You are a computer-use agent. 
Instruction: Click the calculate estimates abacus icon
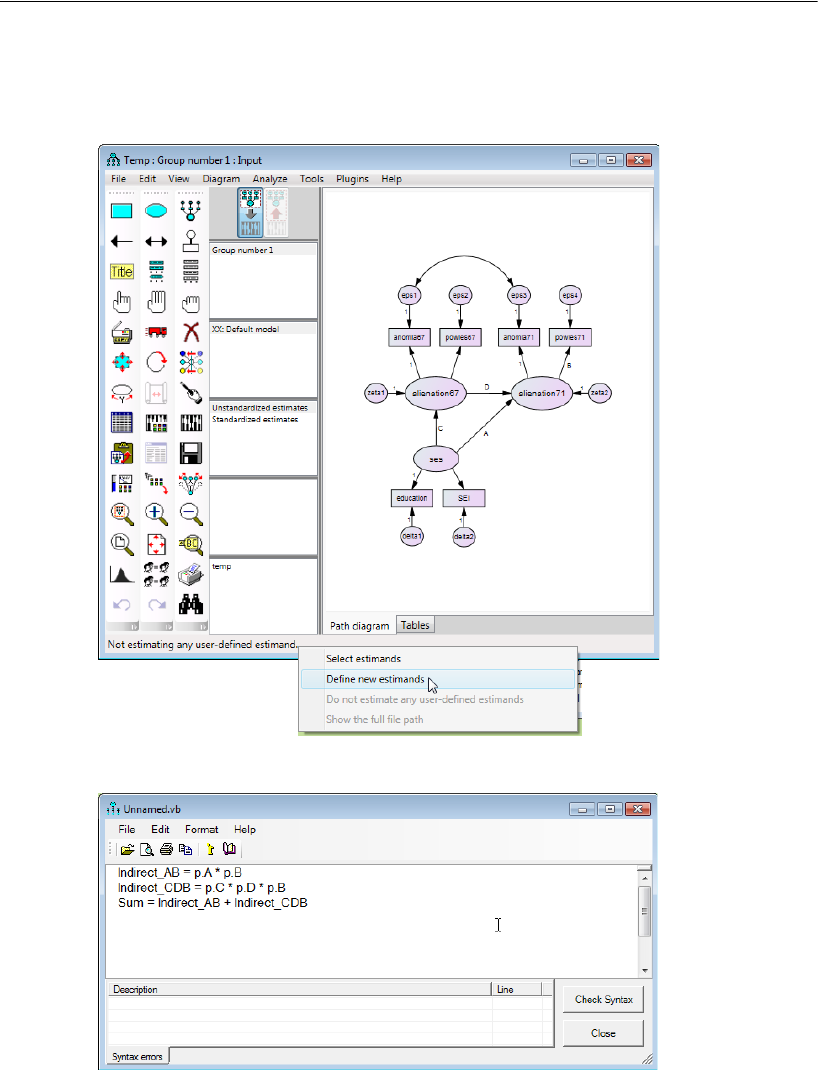(x=191, y=423)
